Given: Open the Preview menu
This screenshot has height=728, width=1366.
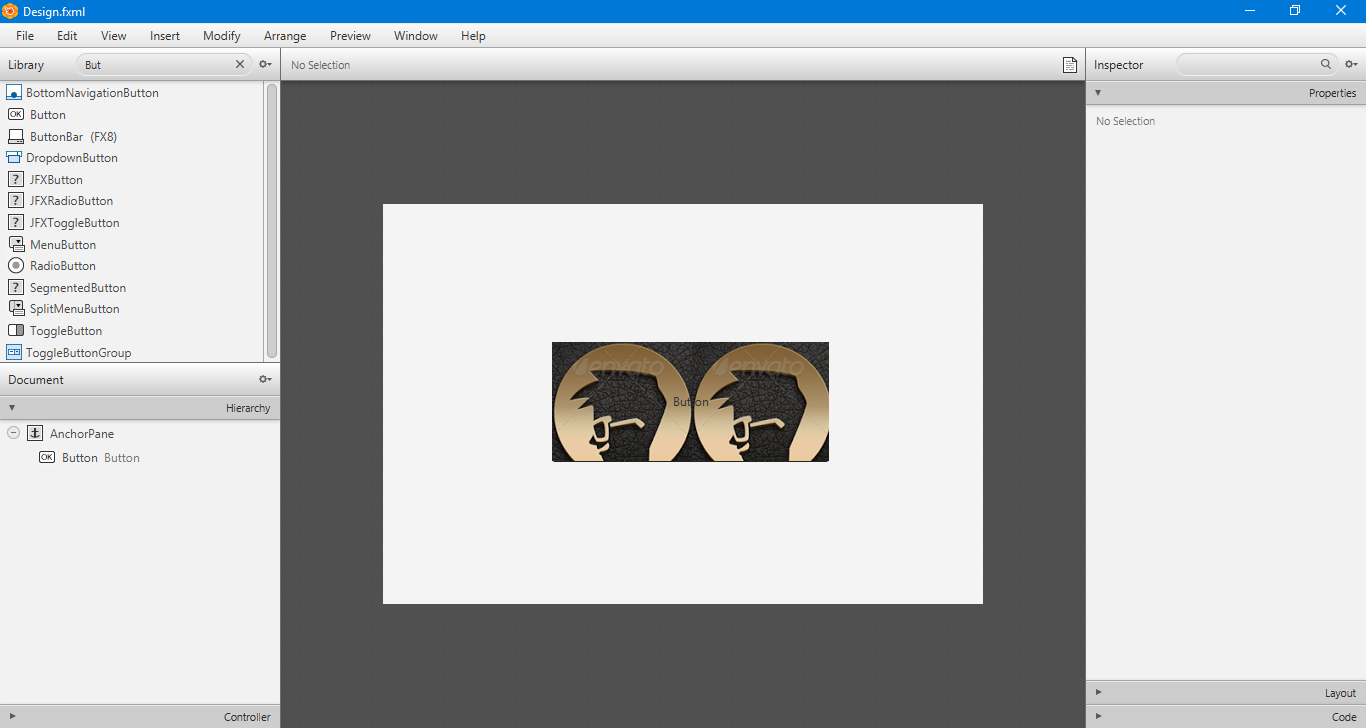Looking at the screenshot, I should (350, 35).
